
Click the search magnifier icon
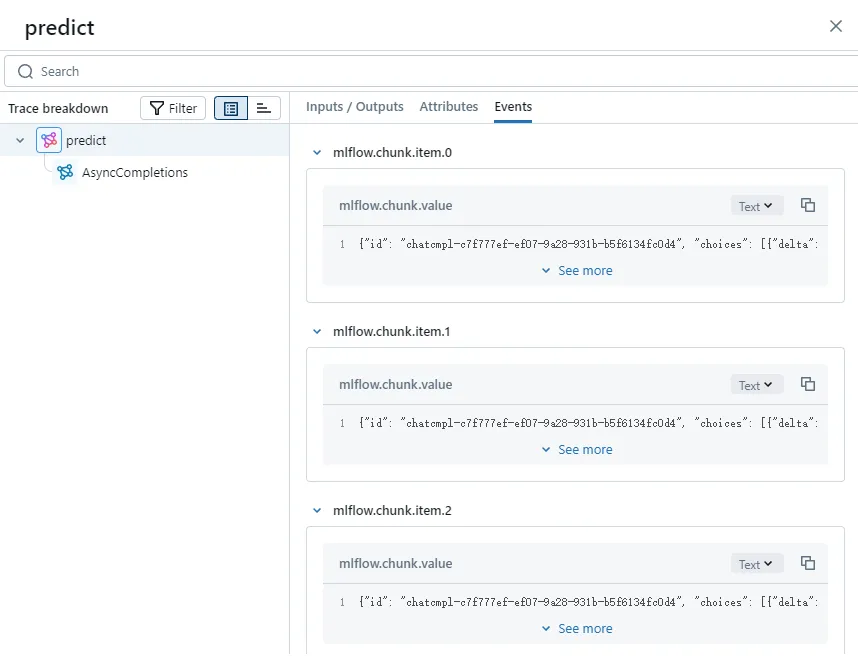coord(25,71)
